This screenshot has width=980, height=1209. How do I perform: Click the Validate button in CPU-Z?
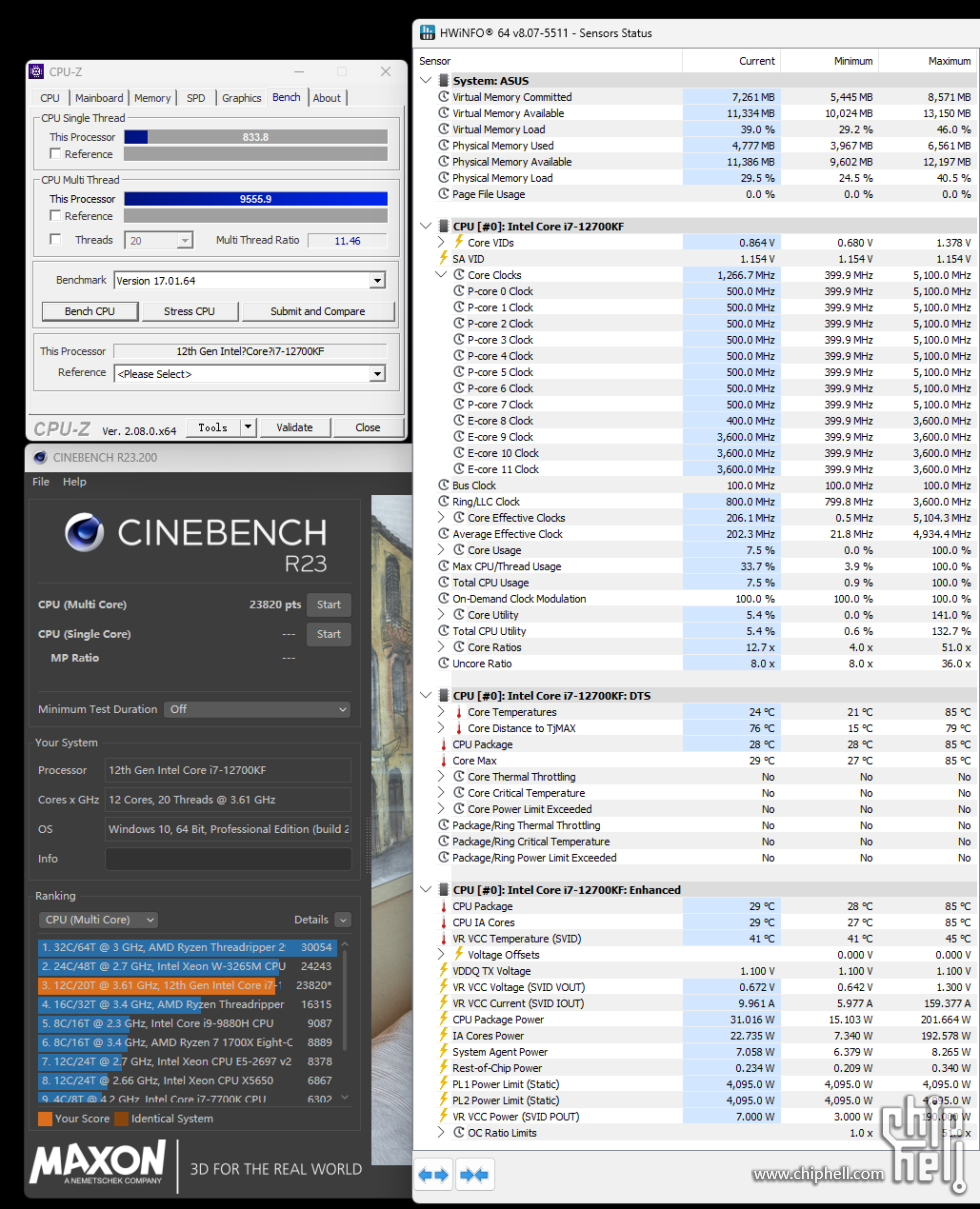[x=294, y=427]
